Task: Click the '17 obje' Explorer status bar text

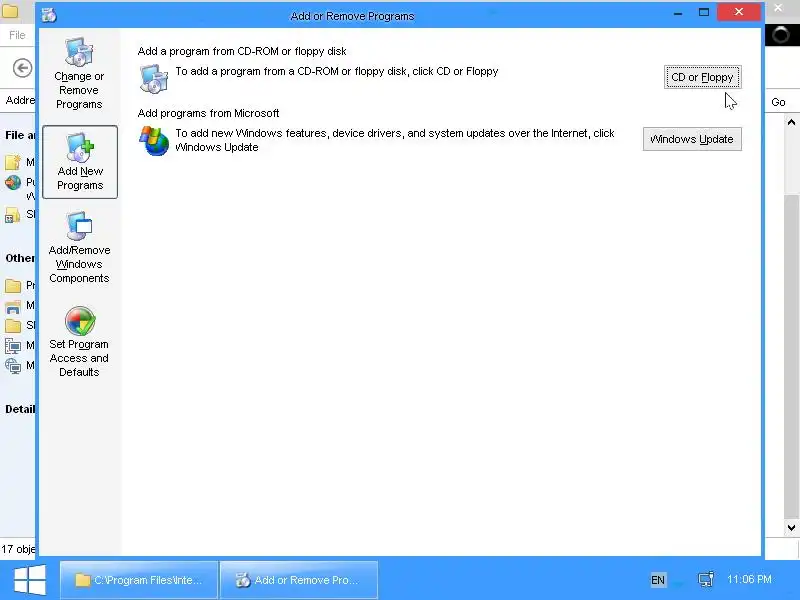Action: pyautogui.click(x=18, y=549)
